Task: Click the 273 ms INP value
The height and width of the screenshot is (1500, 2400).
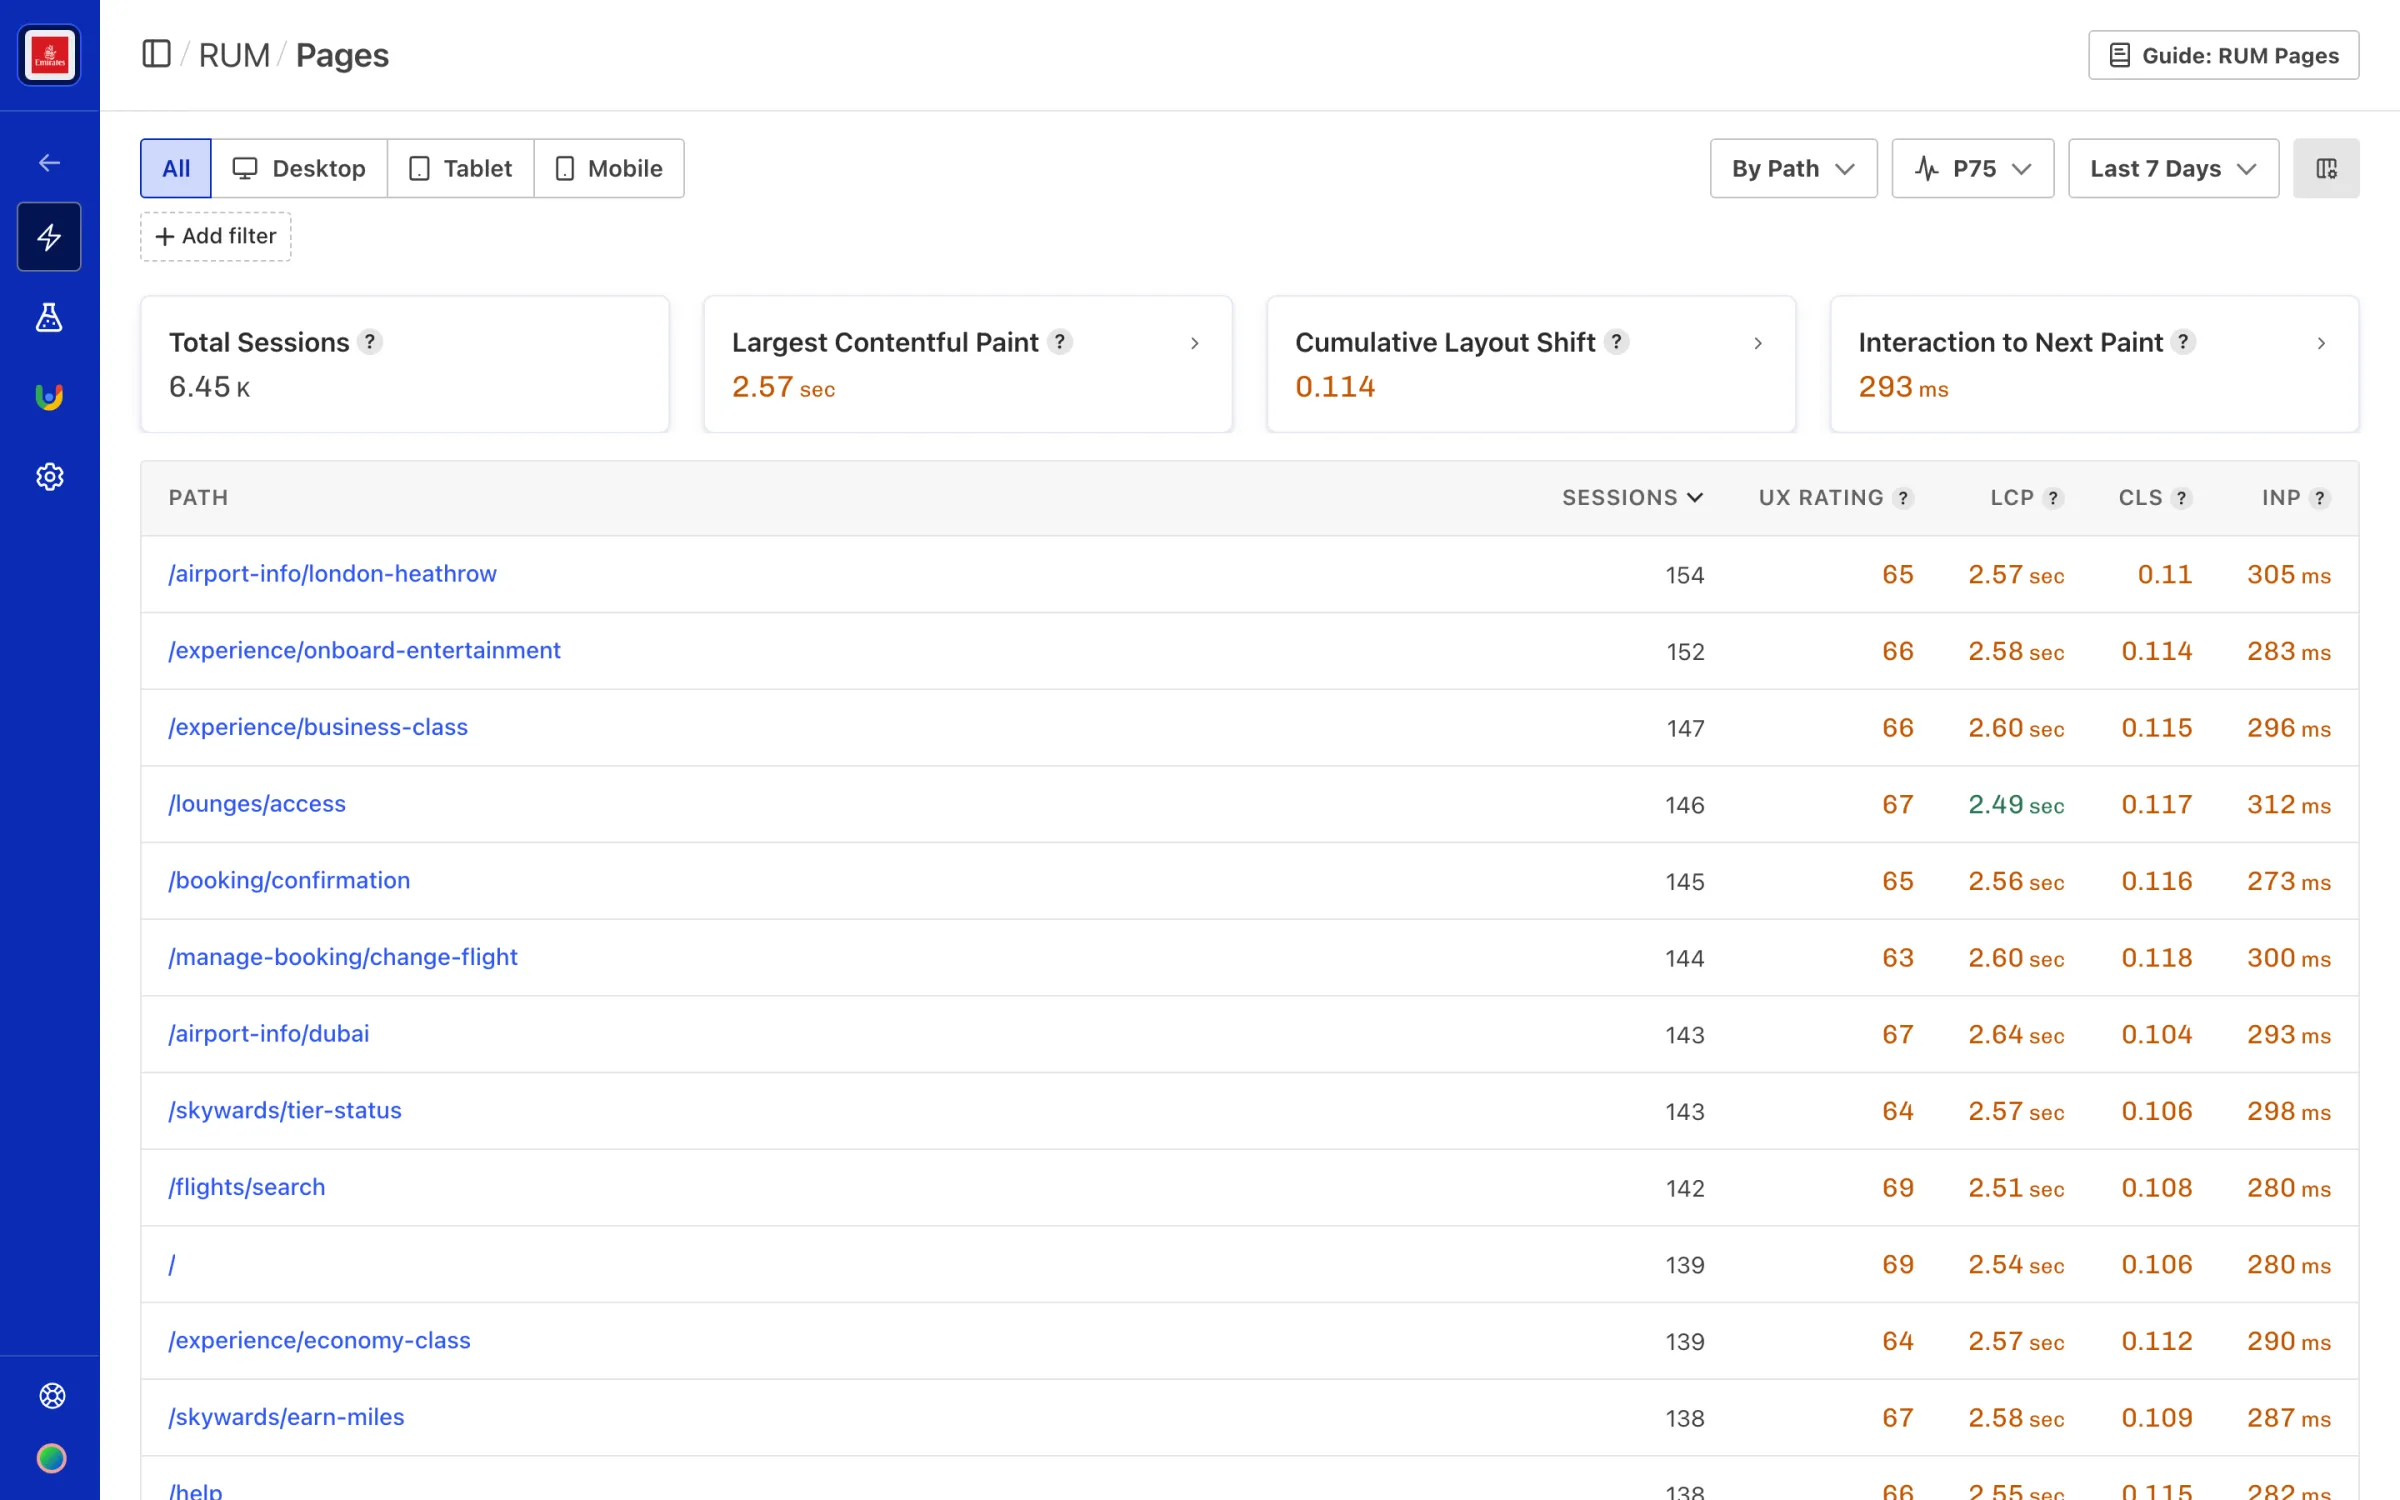Action: point(2288,881)
